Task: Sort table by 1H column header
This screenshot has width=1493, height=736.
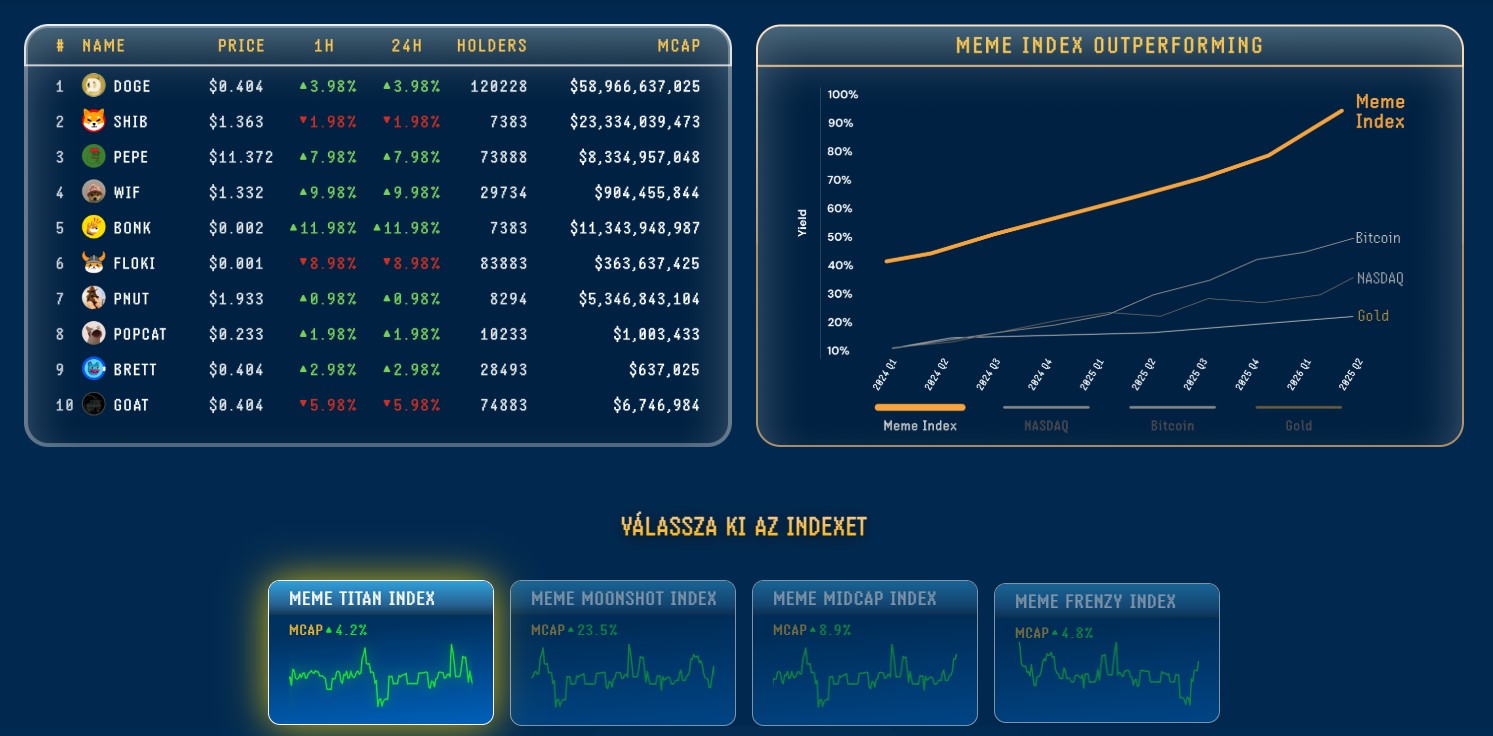Action: (x=324, y=46)
